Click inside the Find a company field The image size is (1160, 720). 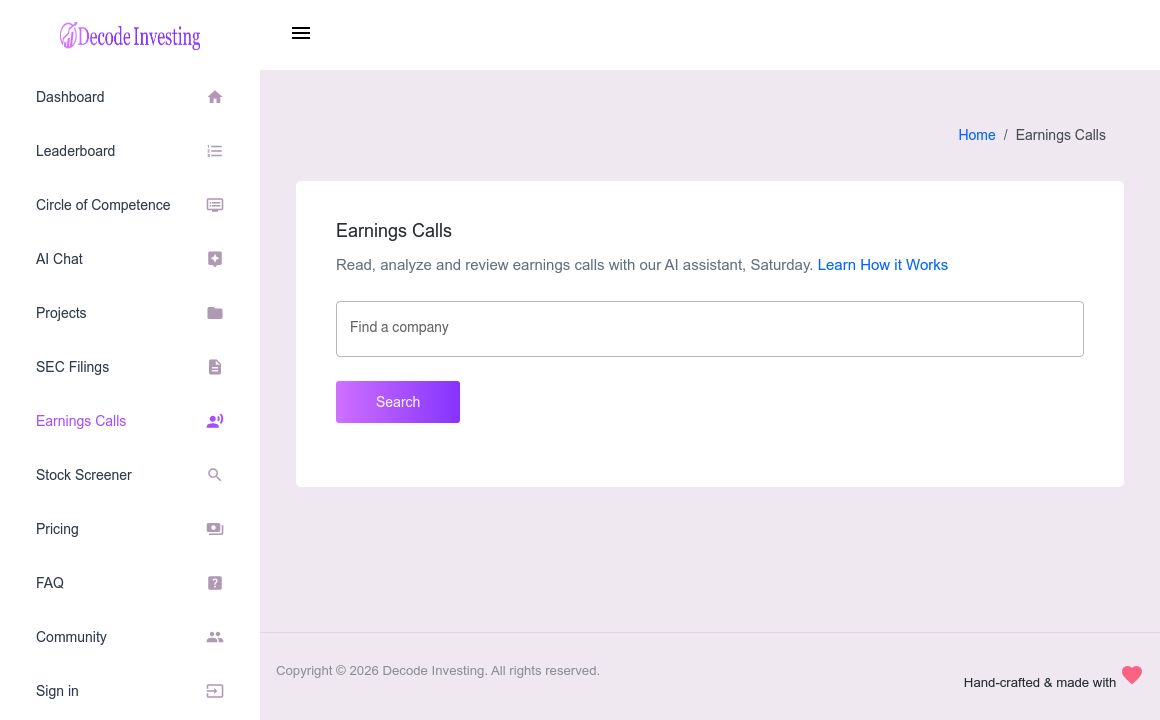pos(710,328)
